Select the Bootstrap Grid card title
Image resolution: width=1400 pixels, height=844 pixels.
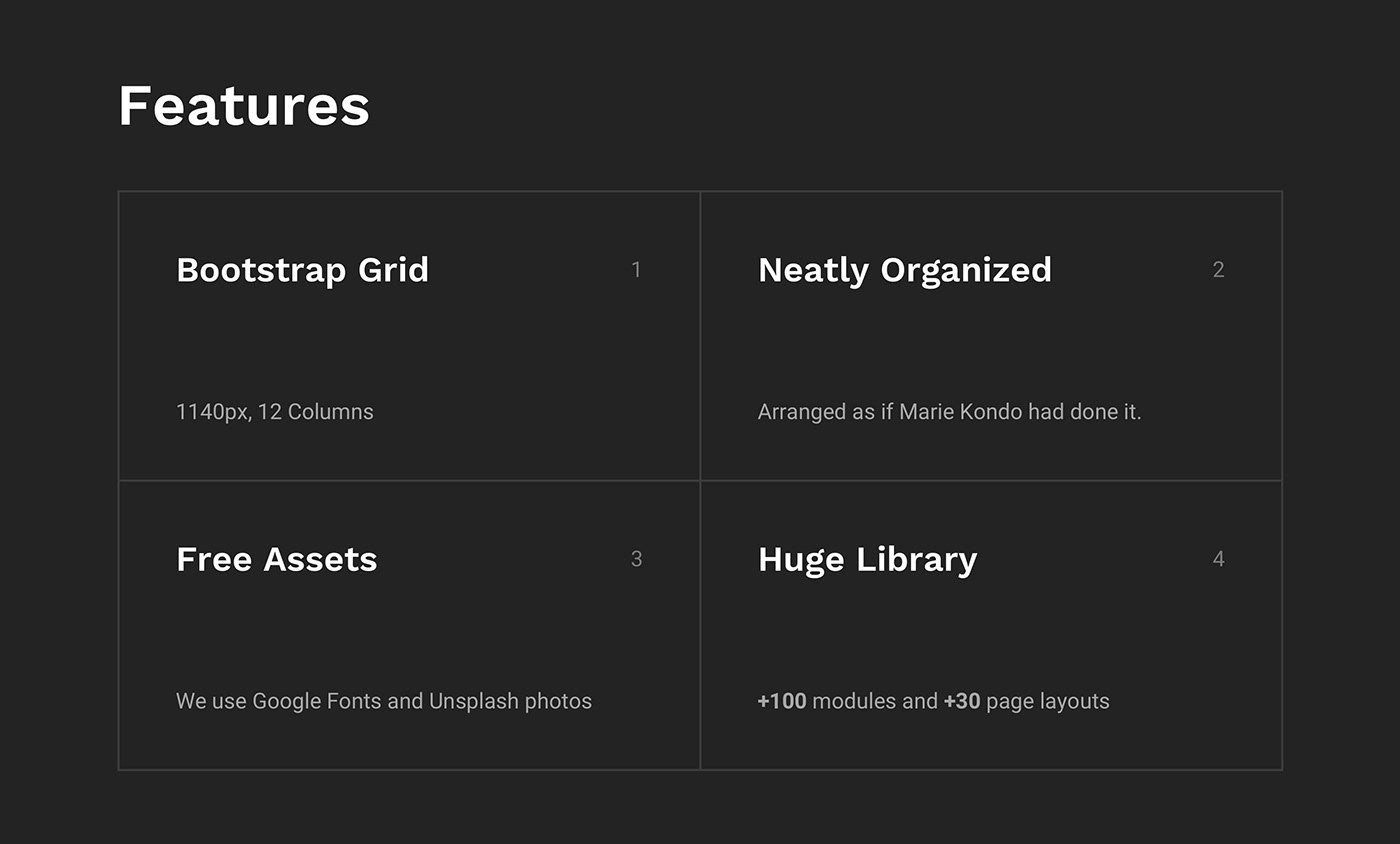pos(302,270)
